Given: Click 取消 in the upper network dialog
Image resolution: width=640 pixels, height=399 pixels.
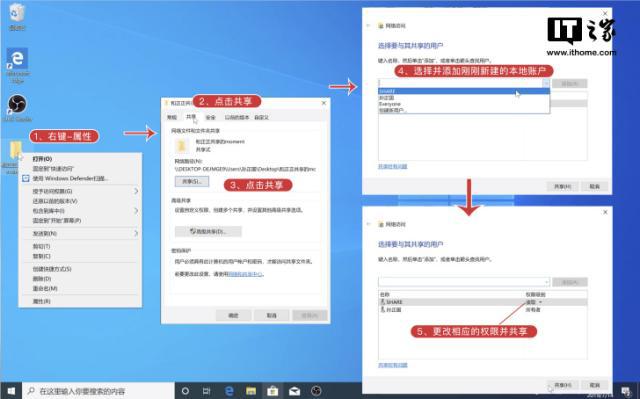Looking at the screenshot, I should 594,186.
